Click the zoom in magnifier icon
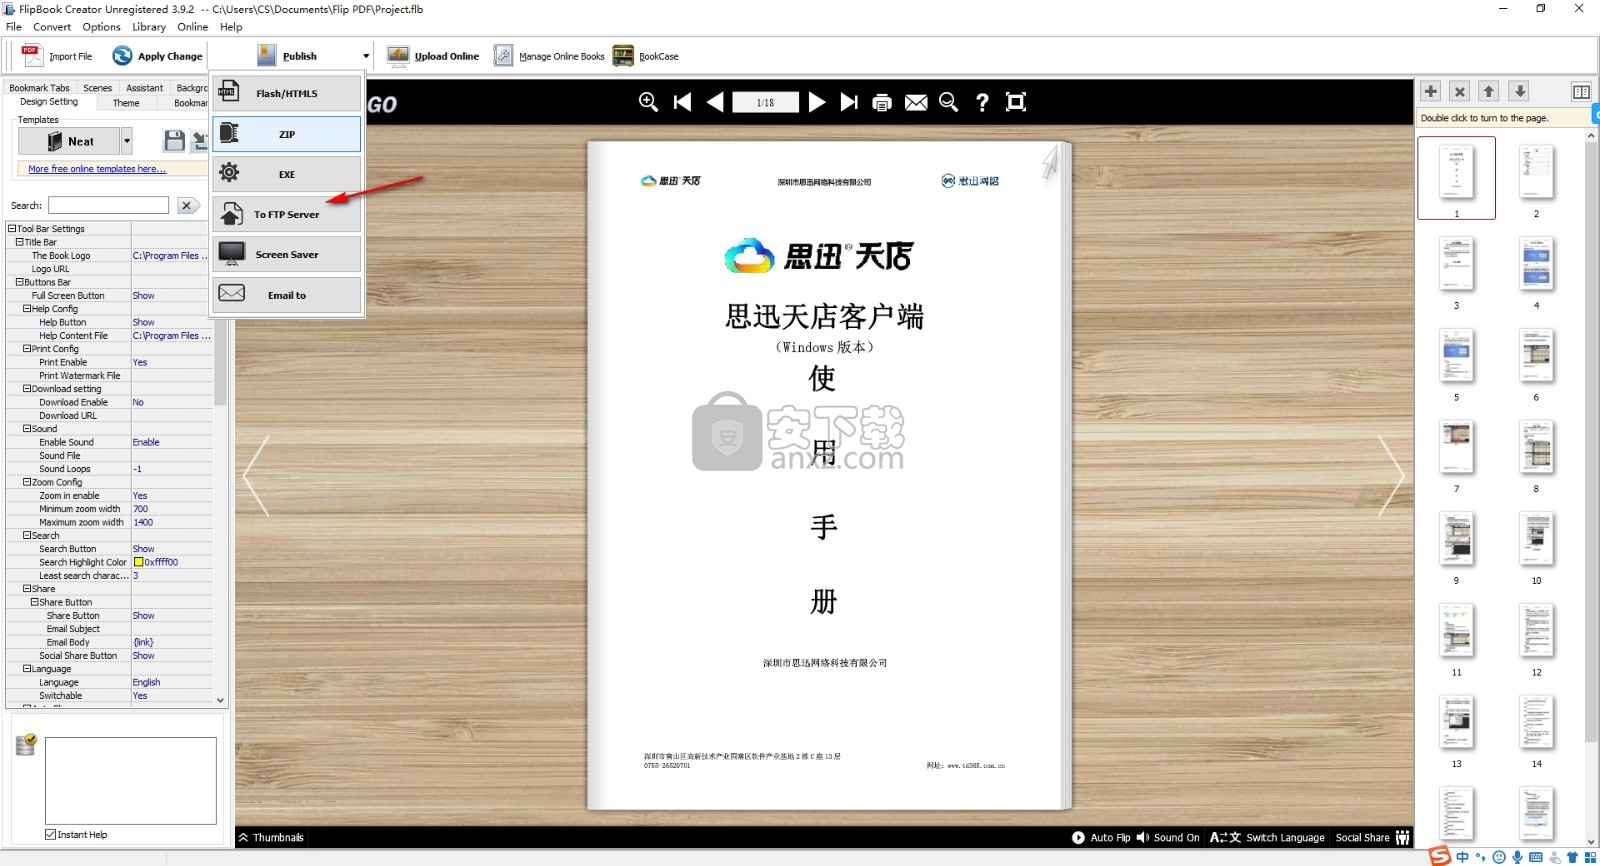1600x866 pixels. [648, 102]
